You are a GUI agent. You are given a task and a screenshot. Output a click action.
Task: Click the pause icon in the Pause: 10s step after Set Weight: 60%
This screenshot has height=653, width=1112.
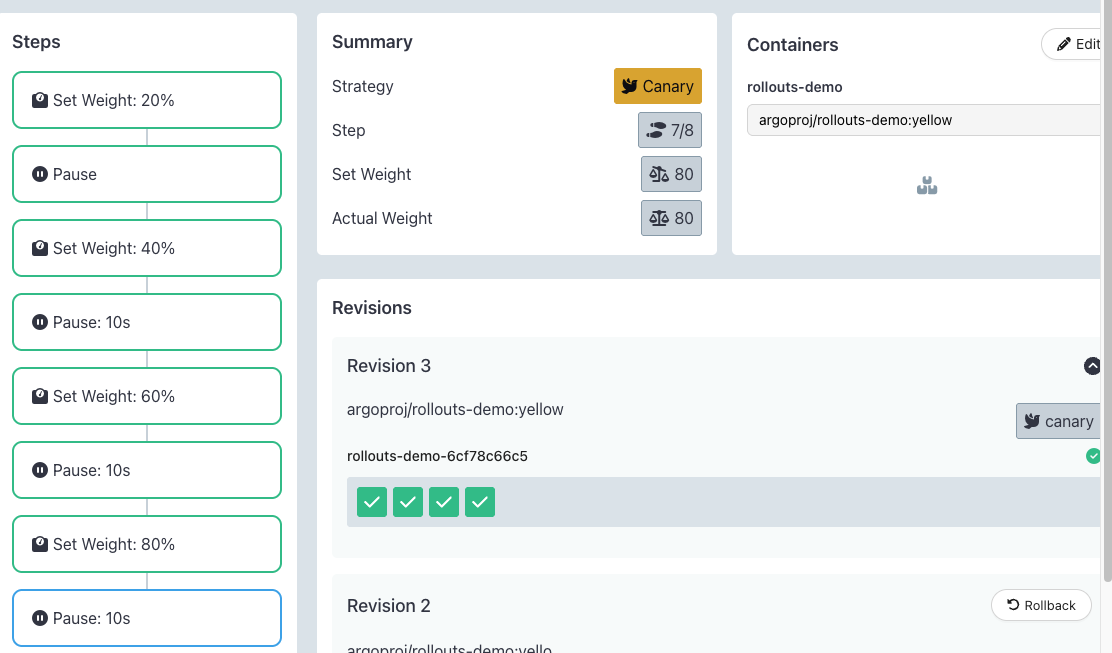pyautogui.click(x=40, y=470)
